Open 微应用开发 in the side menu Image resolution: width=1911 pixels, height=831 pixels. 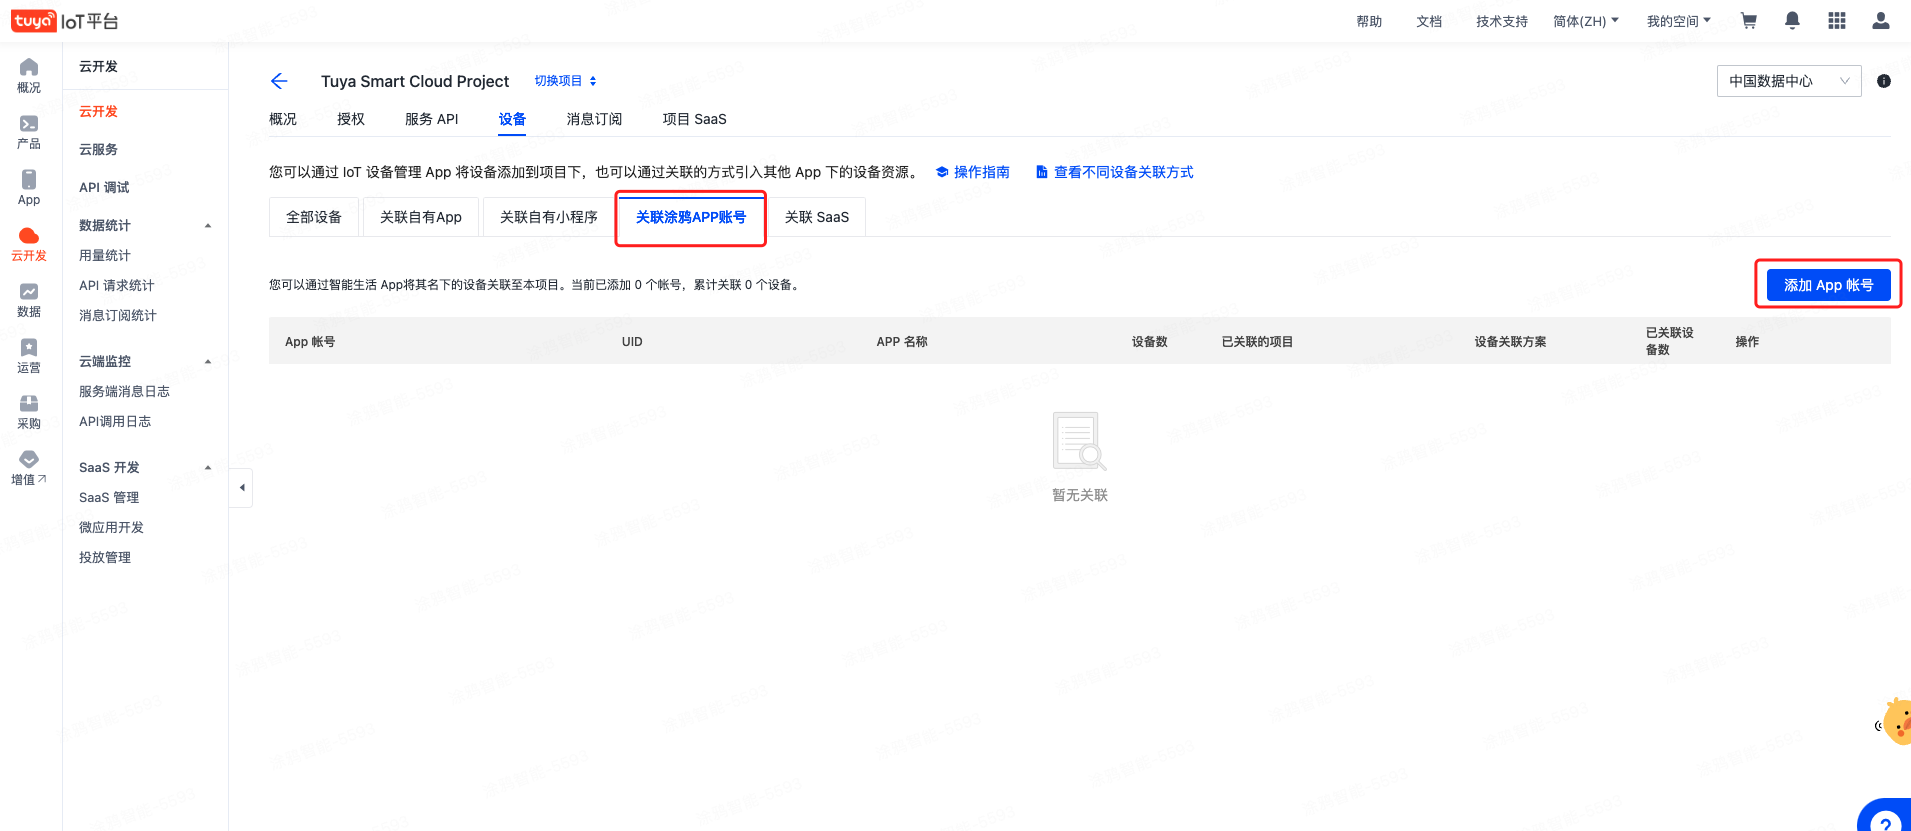pos(111,527)
